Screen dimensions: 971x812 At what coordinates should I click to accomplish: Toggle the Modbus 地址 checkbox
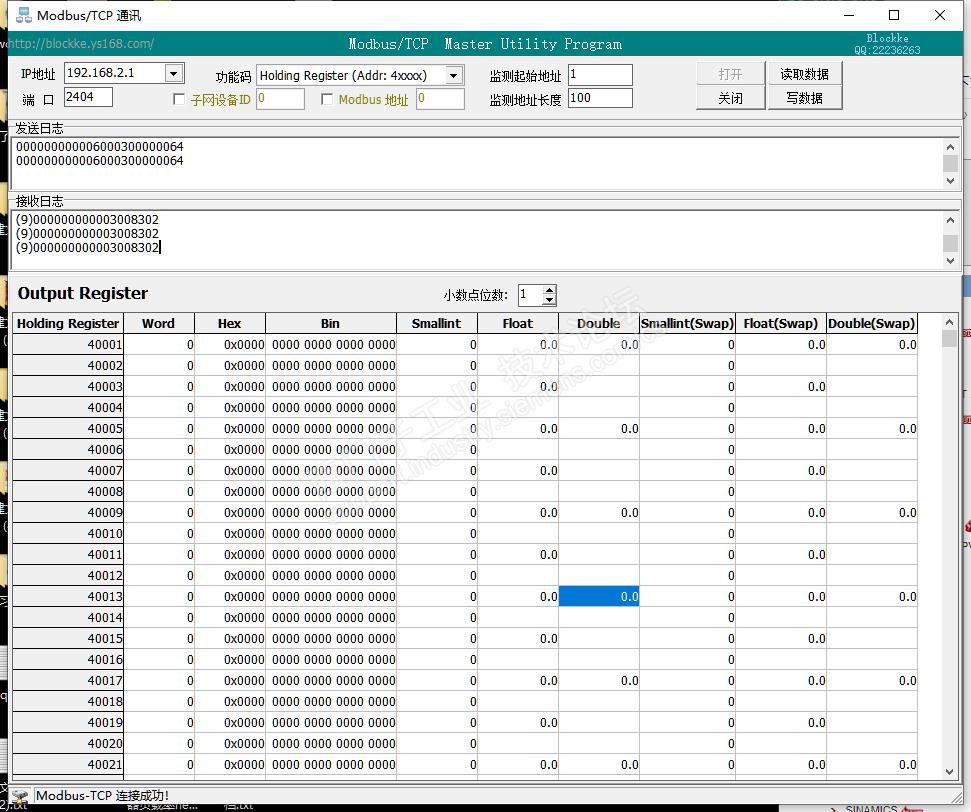tap(327, 99)
